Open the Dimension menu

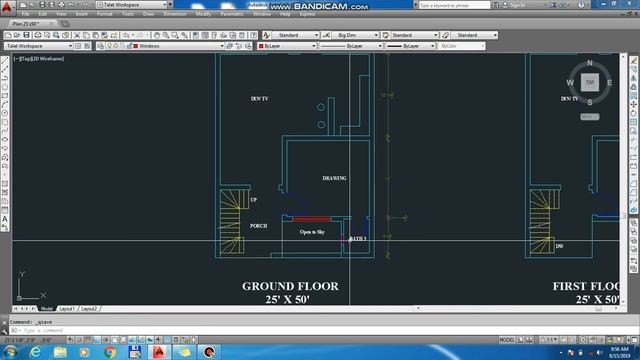tap(175, 14)
